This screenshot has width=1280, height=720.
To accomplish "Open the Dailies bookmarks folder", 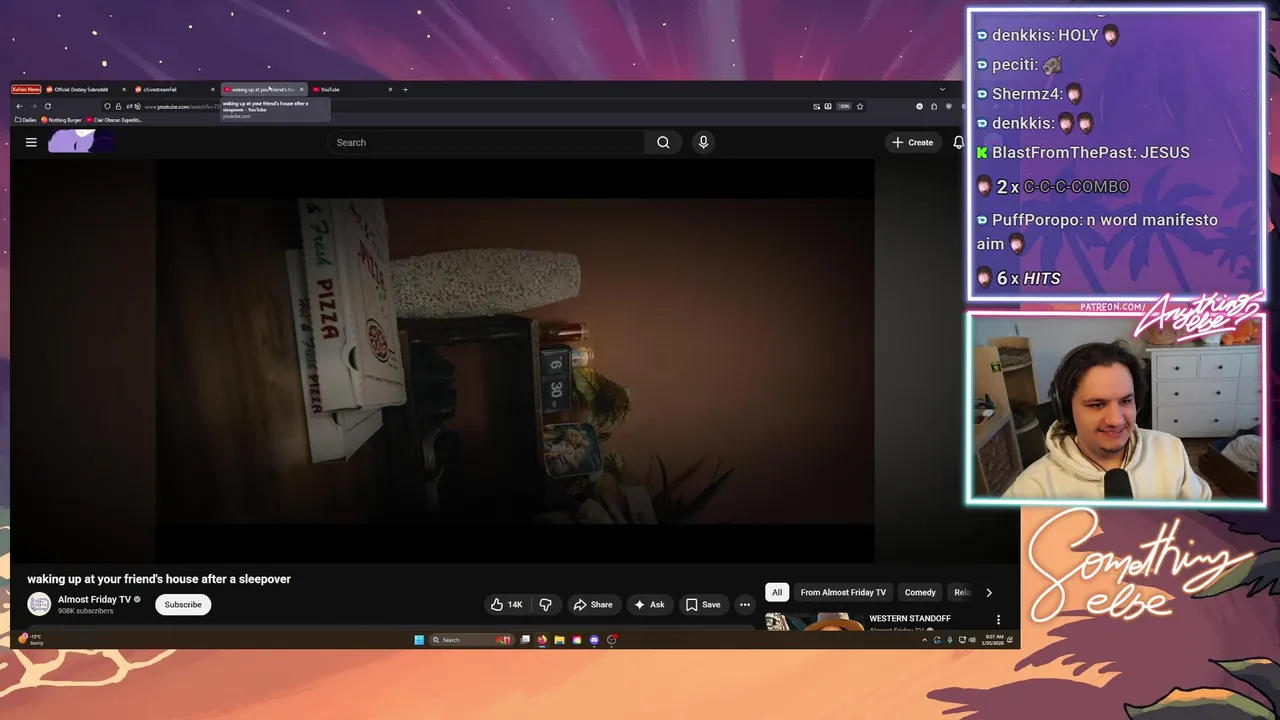I will click(x=26, y=120).
